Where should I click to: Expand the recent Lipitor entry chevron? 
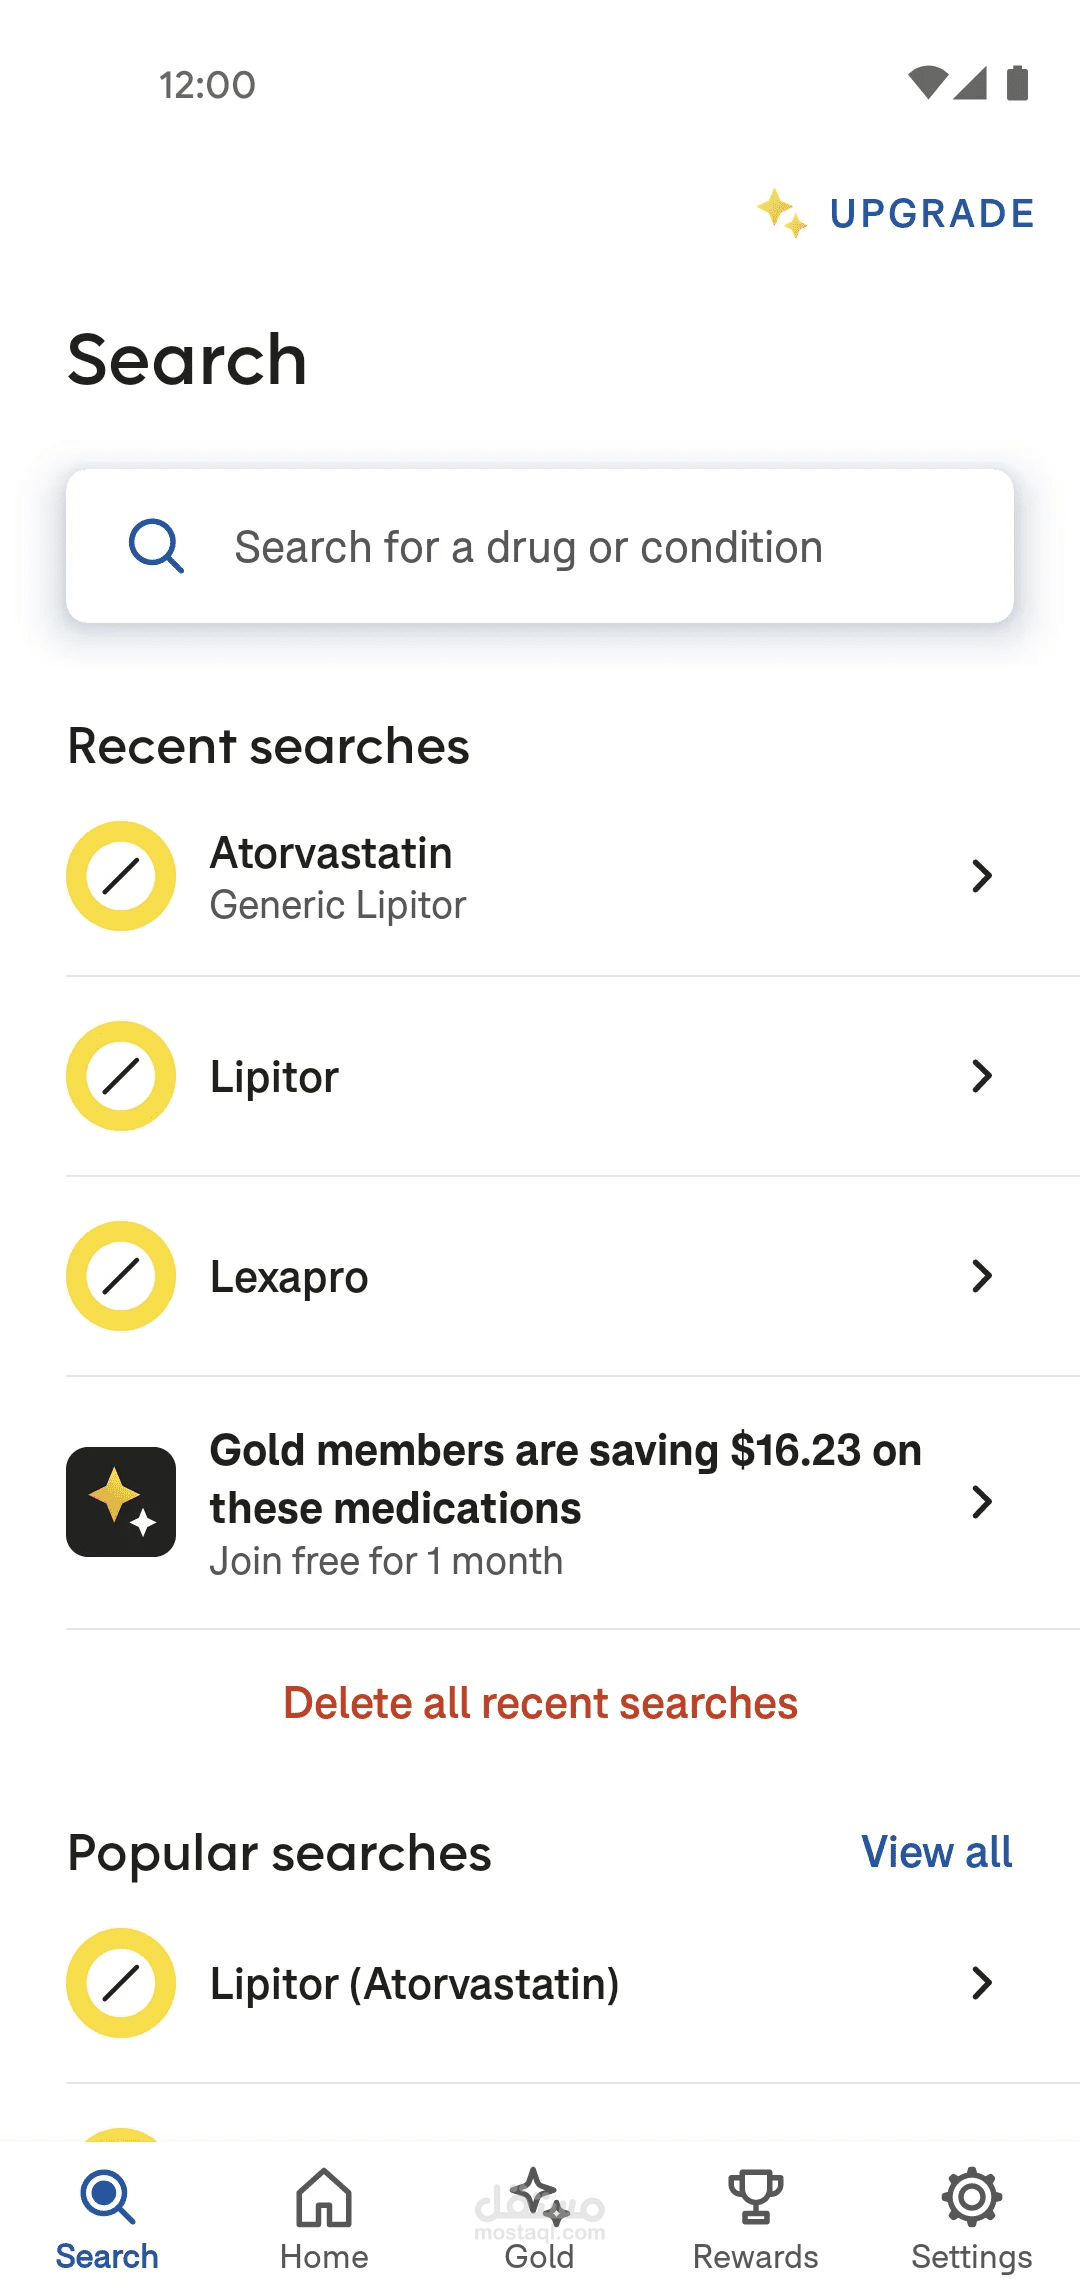pyautogui.click(x=982, y=1076)
